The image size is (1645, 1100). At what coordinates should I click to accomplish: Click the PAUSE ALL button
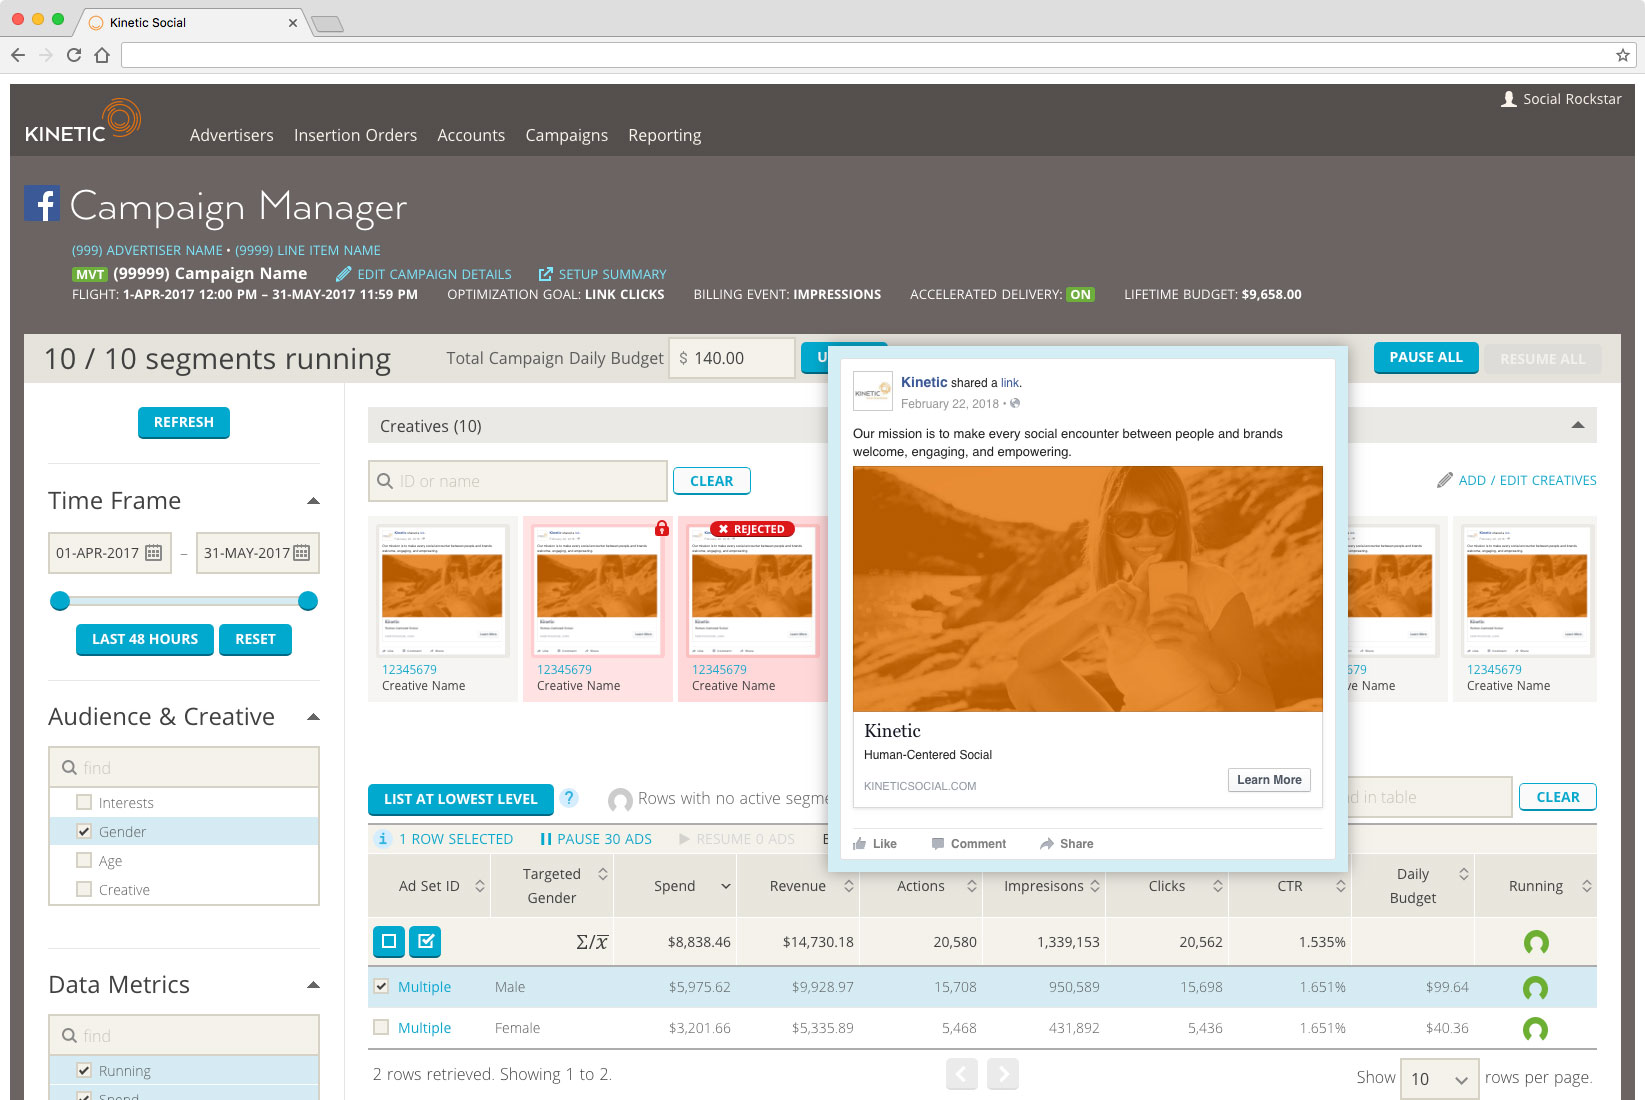pos(1426,357)
